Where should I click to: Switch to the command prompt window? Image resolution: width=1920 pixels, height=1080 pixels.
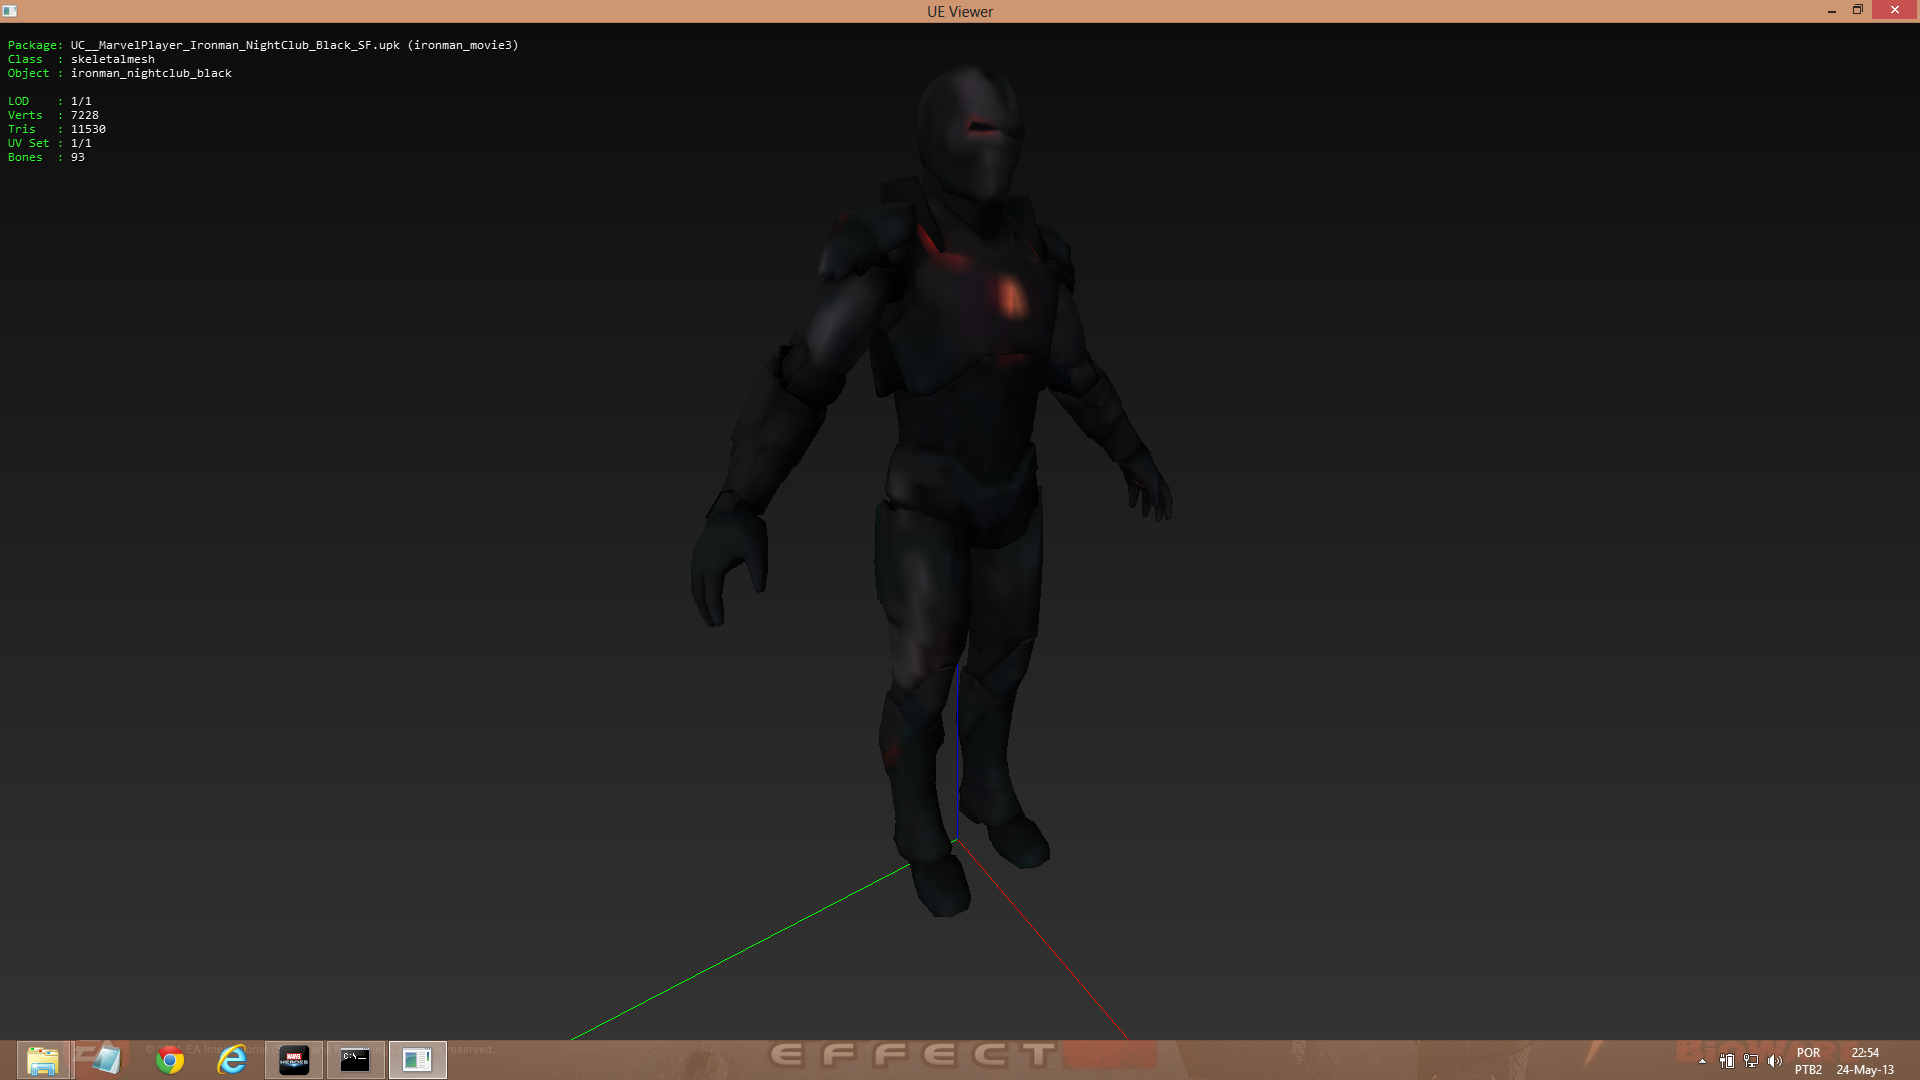tap(355, 1060)
